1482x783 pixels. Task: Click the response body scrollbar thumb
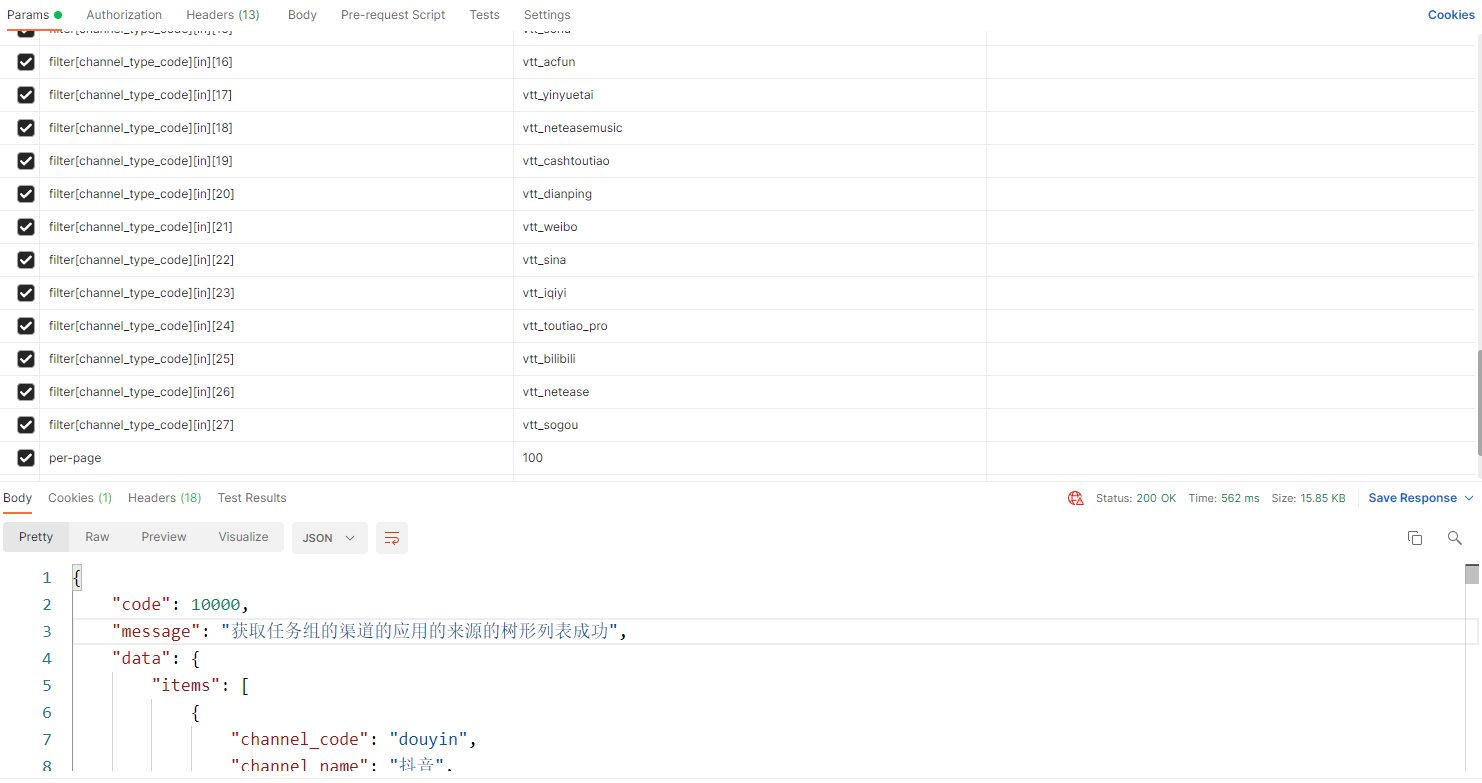pyautogui.click(x=1472, y=574)
